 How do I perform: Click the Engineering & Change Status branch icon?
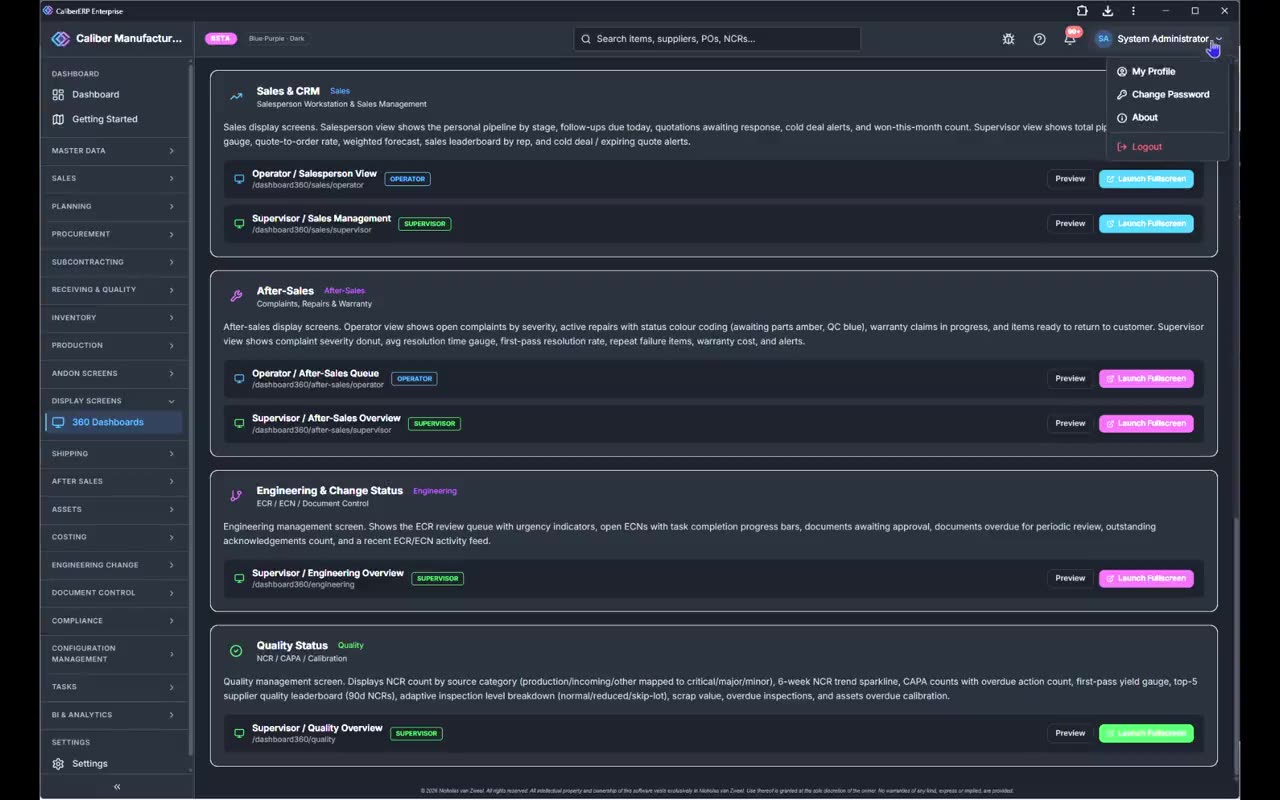236,496
